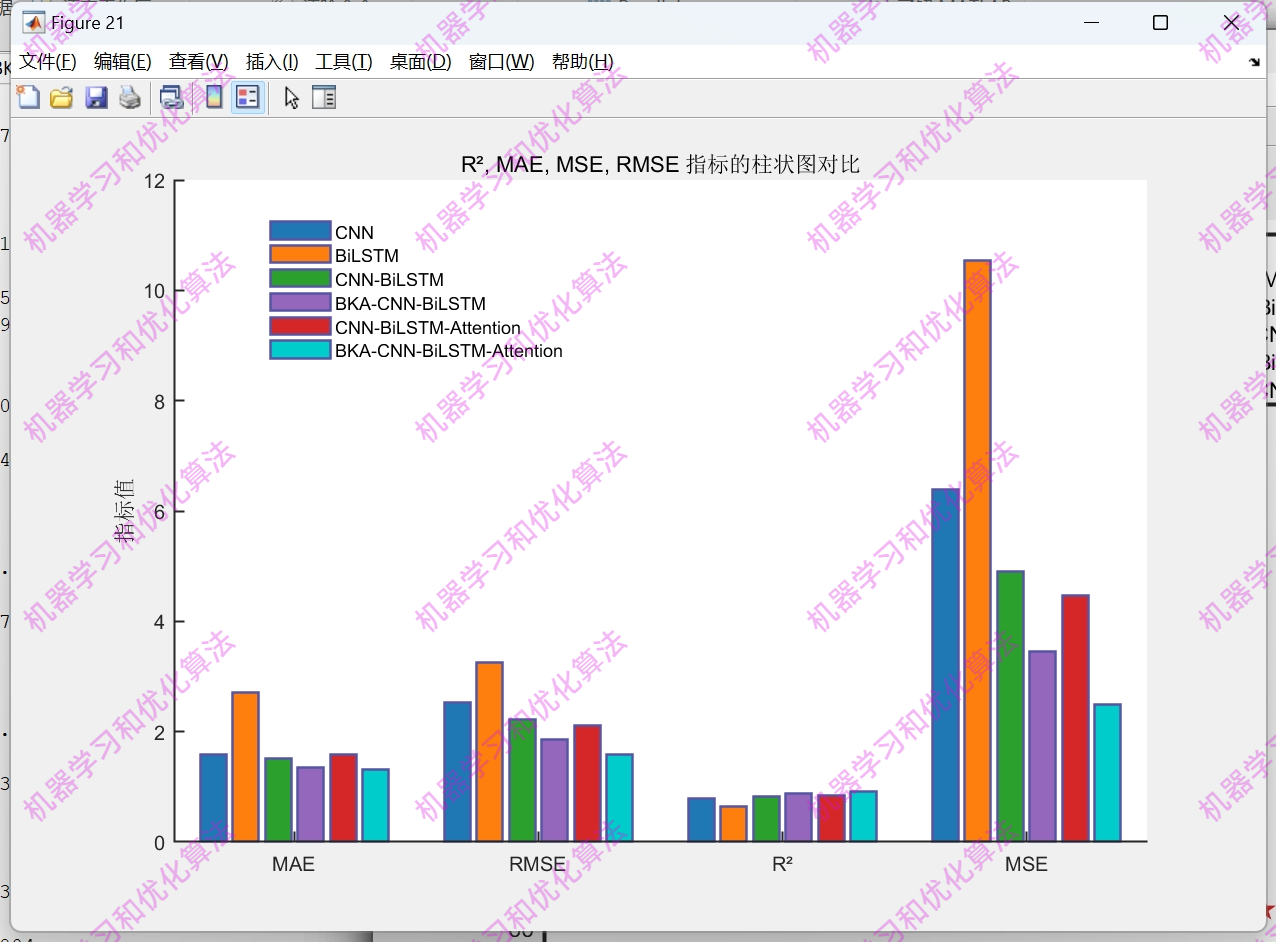
Task: Open the Property Inspector from the toolbar
Action: tap(324, 97)
